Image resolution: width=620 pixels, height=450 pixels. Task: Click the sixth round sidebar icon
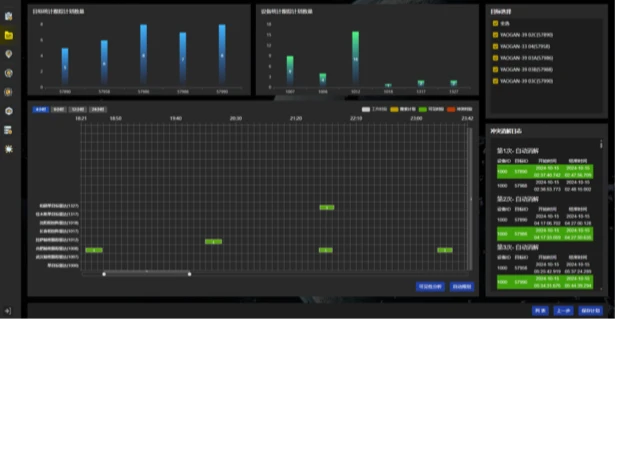tap(9, 111)
